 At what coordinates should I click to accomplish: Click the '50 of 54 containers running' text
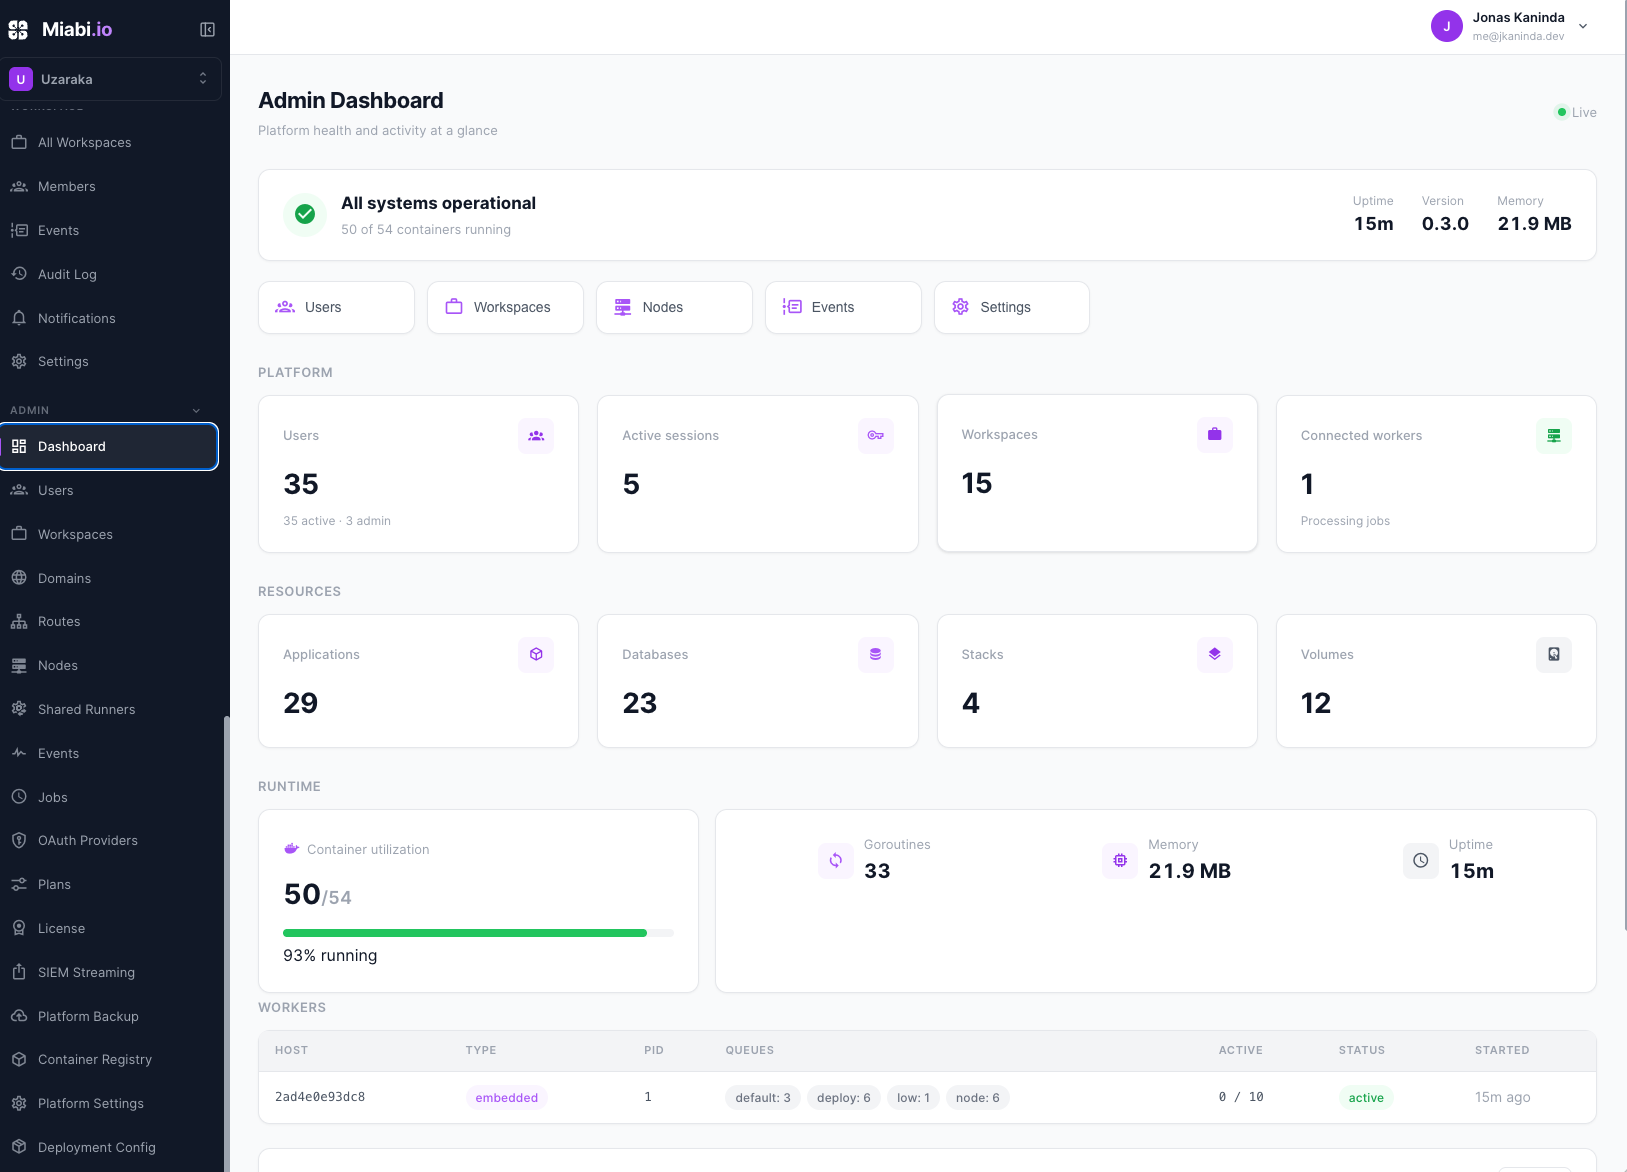(x=426, y=230)
